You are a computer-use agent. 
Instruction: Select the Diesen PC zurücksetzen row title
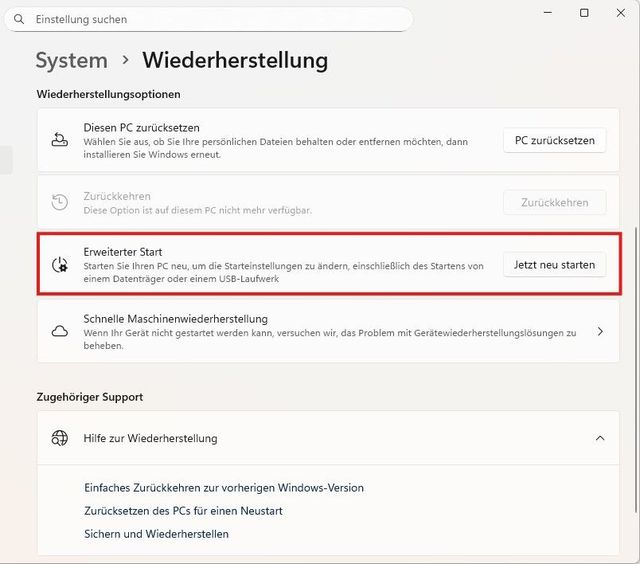(x=142, y=128)
